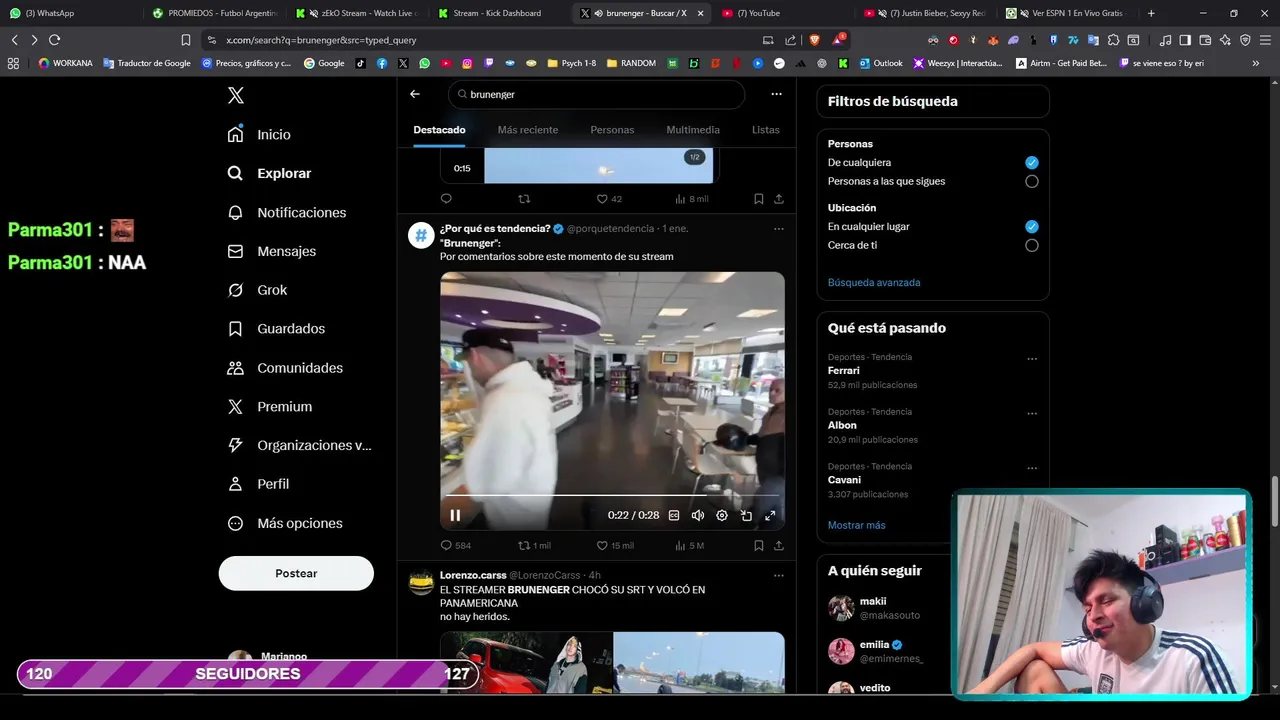This screenshot has width=1280, height=720.
Task: Open the Ferrari trending topic
Action: pyautogui.click(x=843, y=371)
